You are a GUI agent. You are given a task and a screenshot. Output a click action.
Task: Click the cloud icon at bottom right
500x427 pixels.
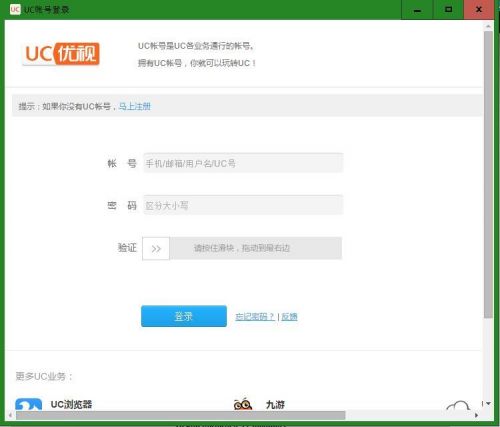pyautogui.click(x=458, y=406)
